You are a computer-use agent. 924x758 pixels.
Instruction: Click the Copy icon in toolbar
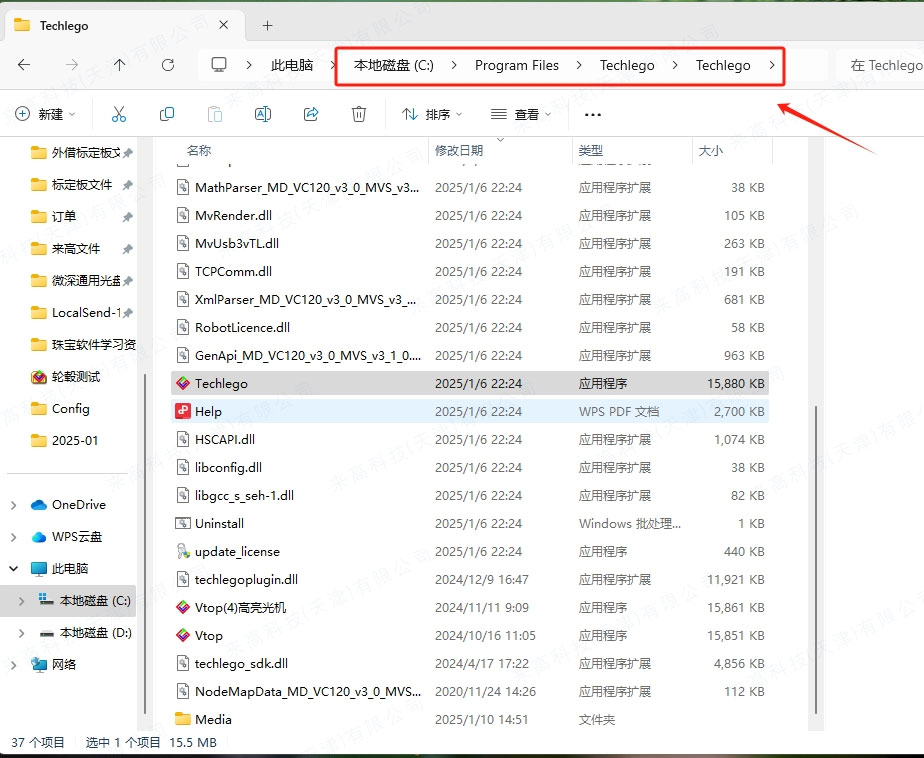(167, 115)
